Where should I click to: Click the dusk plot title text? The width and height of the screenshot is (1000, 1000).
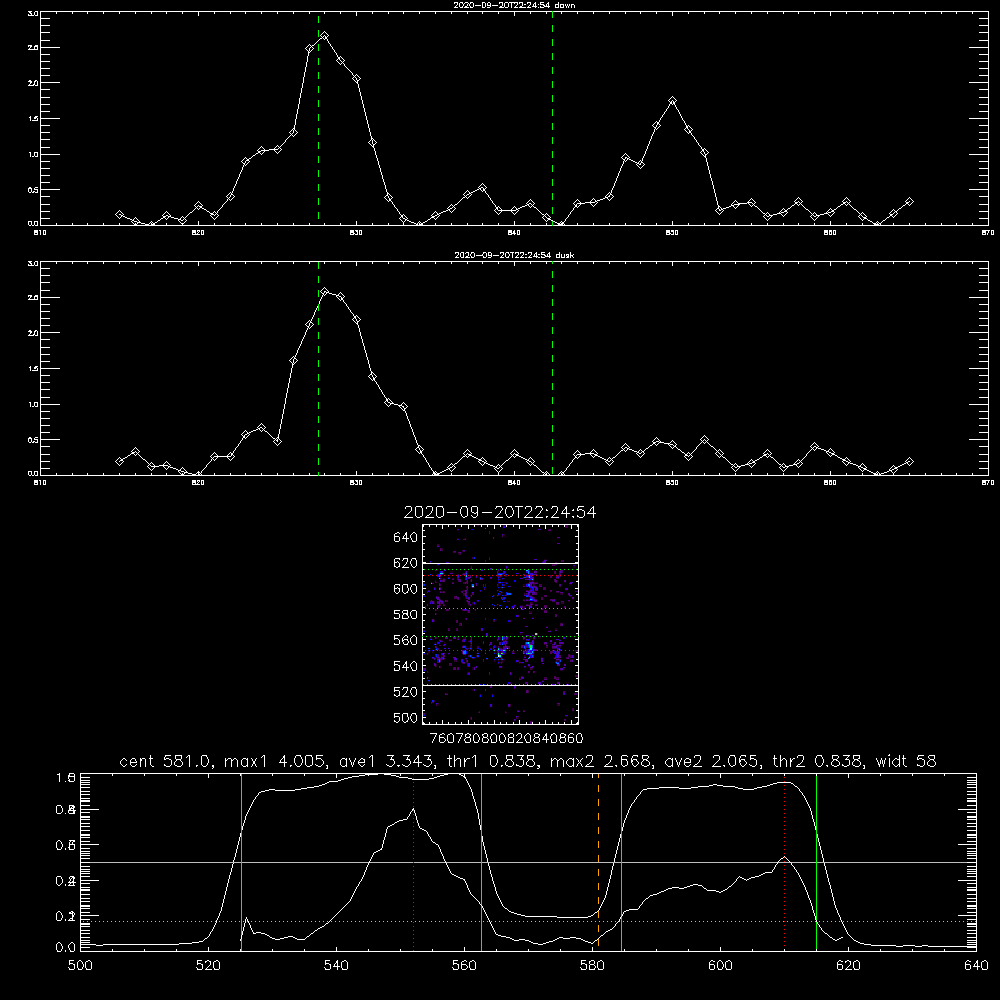514,255
